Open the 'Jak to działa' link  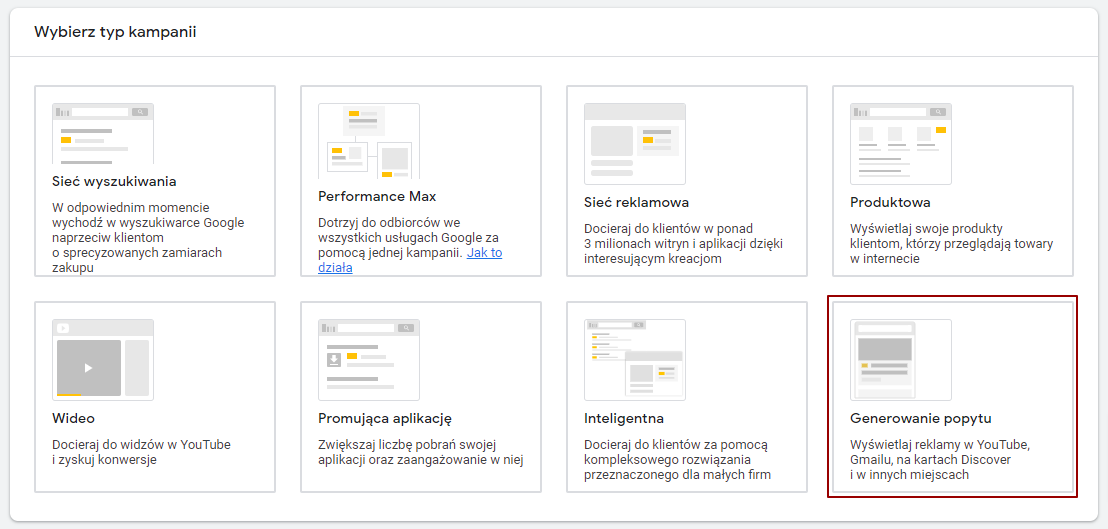[x=484, y=253]
